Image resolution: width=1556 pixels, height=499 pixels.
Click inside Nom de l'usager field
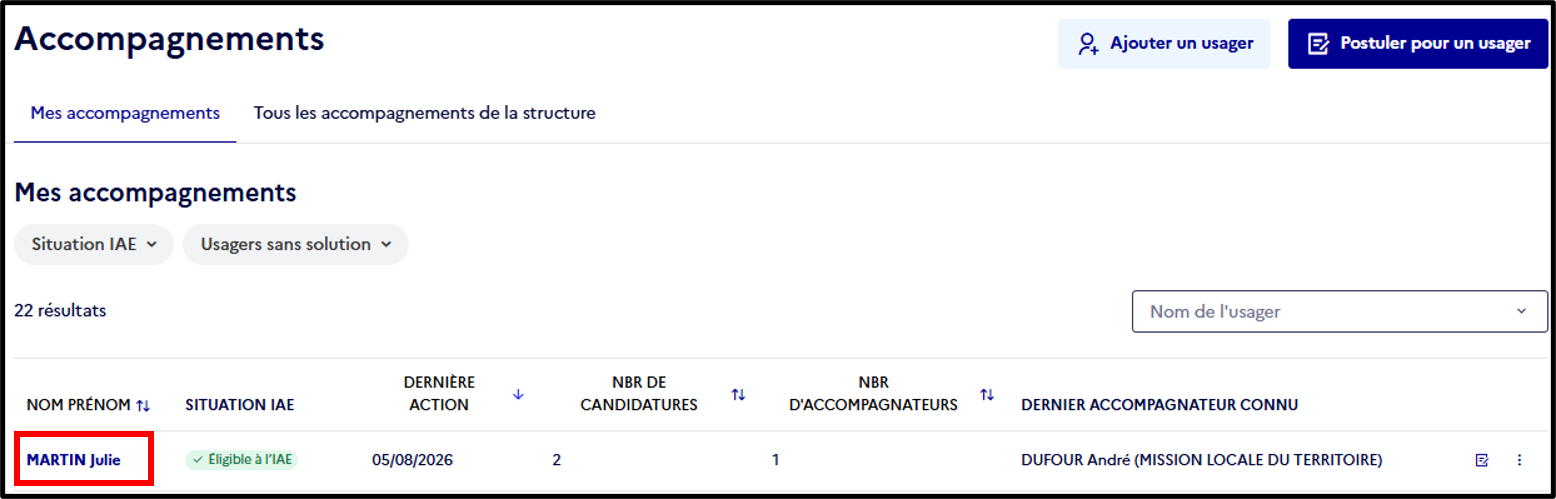click(1340, 311)
